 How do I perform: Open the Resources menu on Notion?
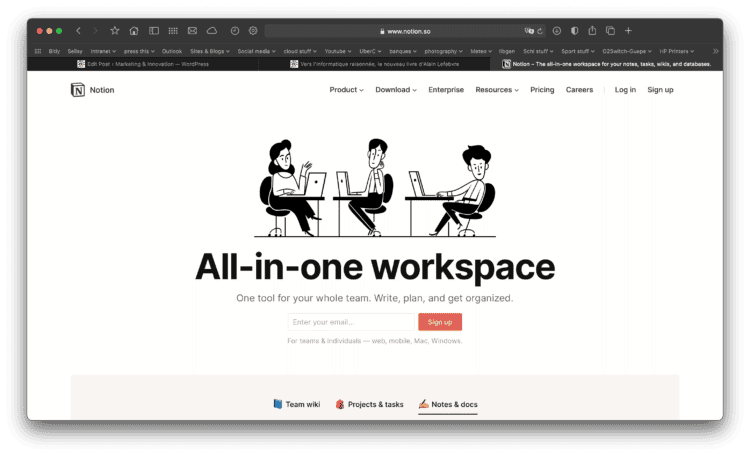497,89
